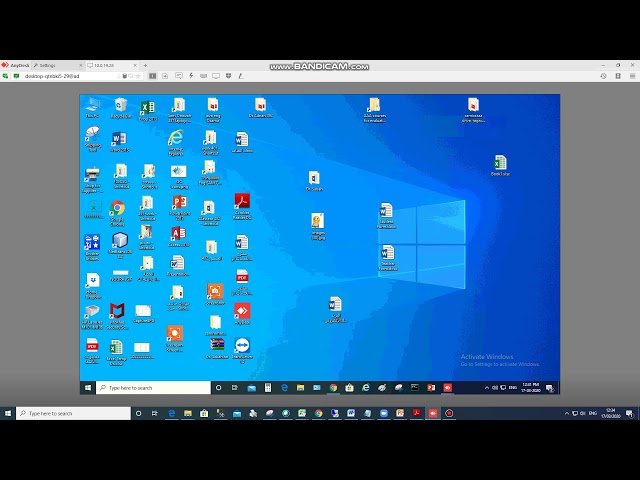The image size is (640, 480).
Task: Open Cortana on remote taskbar
Action: click(218, 388)
